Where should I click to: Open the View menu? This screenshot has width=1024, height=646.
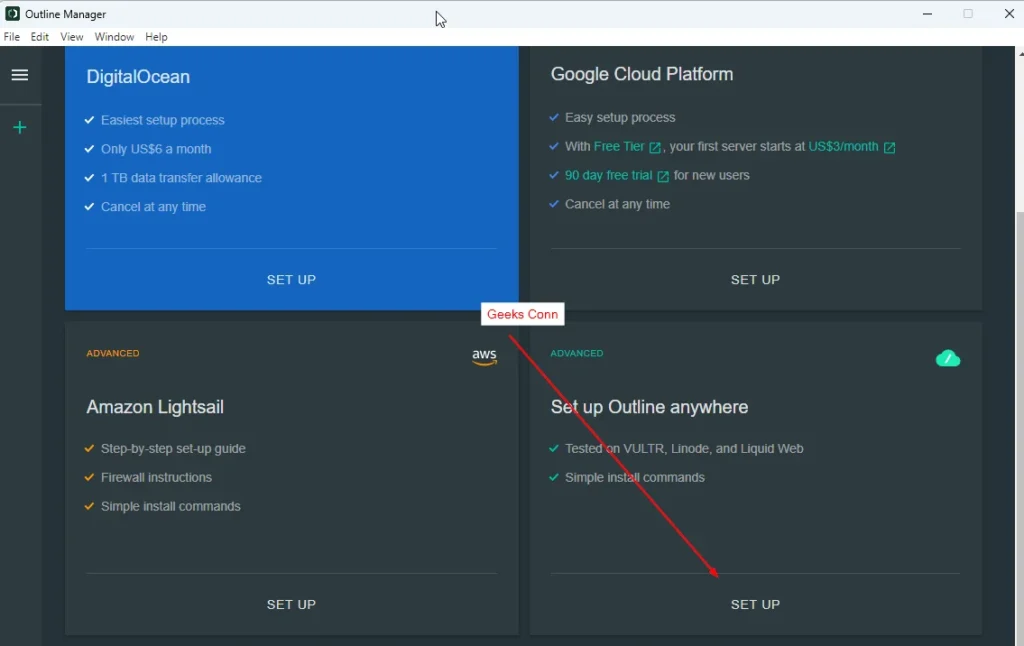tap(71, 36)
